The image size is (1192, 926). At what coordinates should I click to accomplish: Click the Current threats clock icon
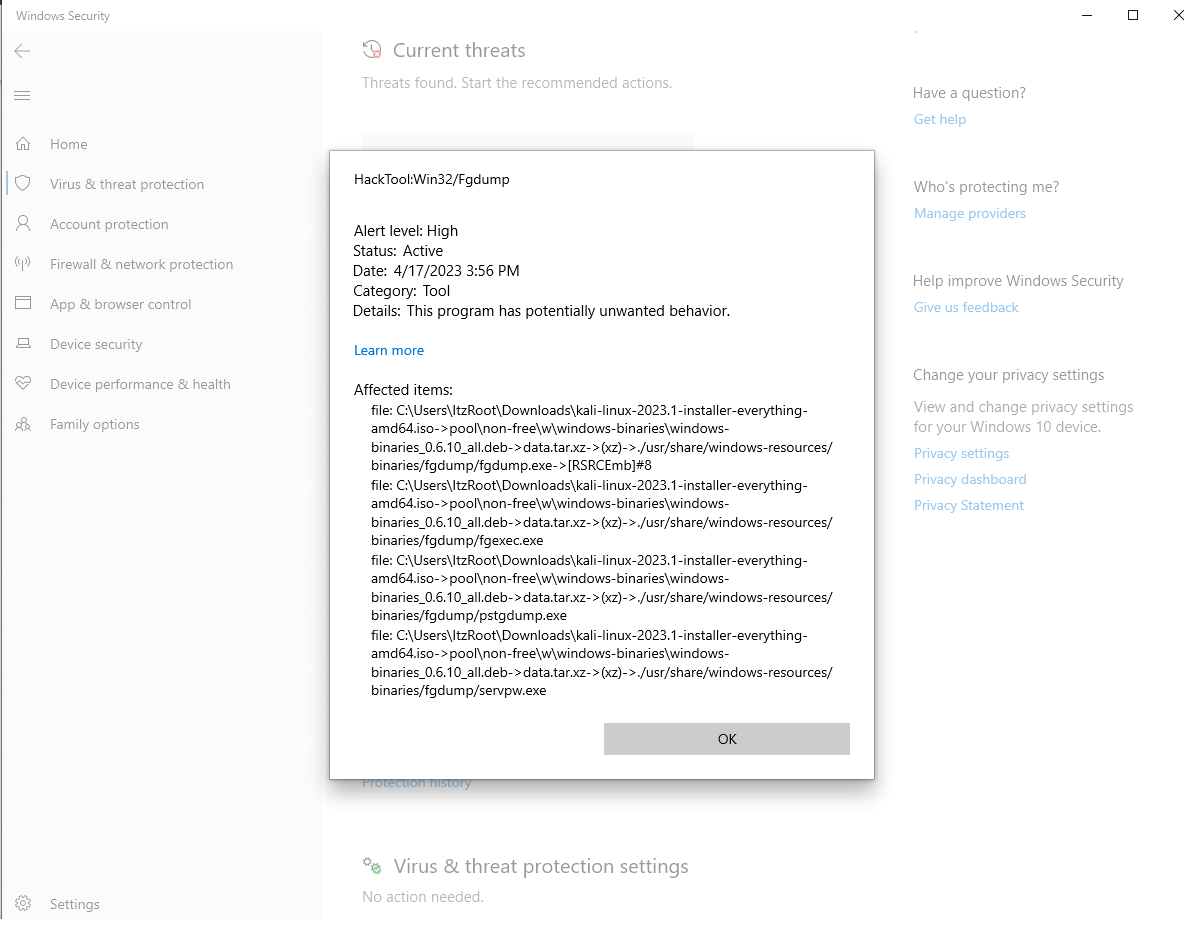tap(372, 49)
